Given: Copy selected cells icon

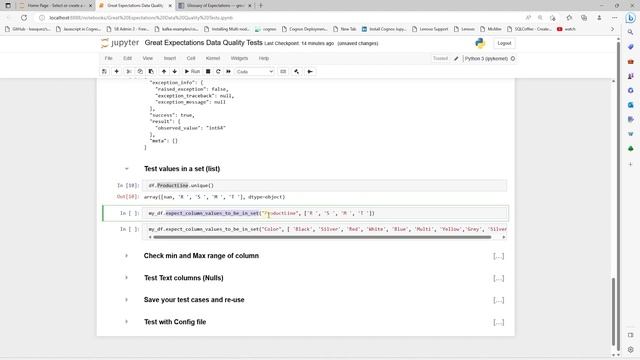Looking at the screenshot, I should click(140, 71).
